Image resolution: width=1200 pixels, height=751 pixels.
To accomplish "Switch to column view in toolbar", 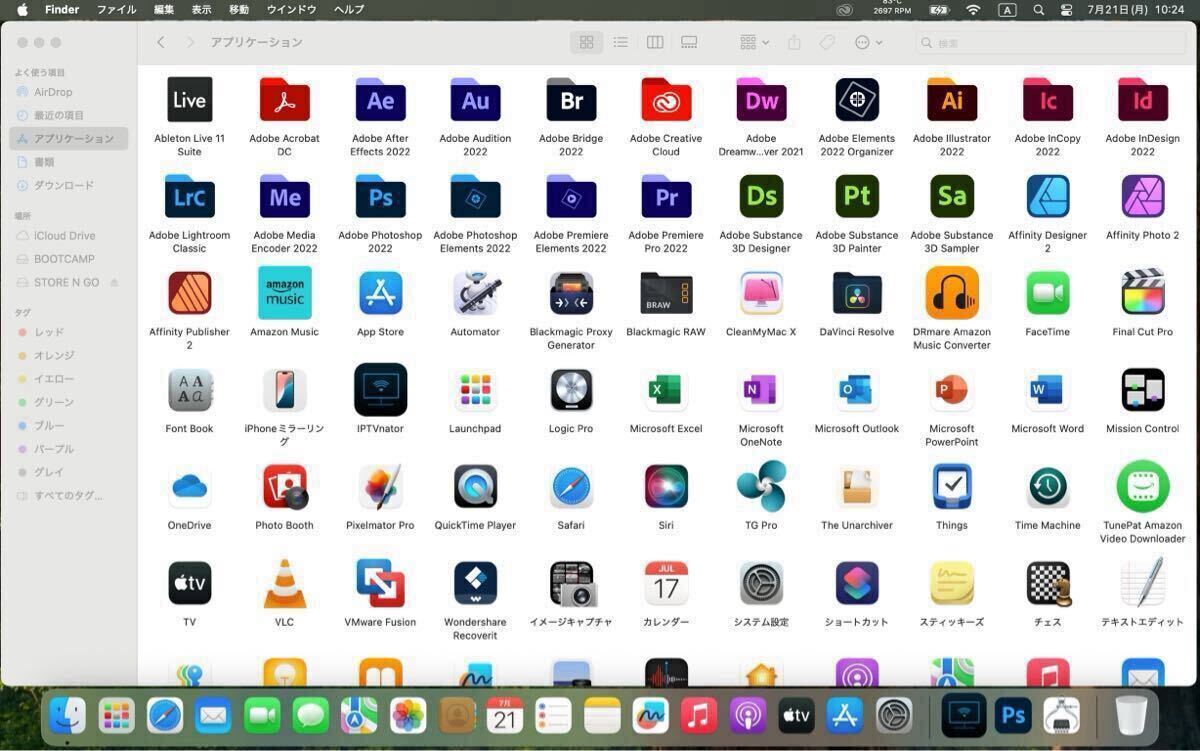I will pos(655,42).
